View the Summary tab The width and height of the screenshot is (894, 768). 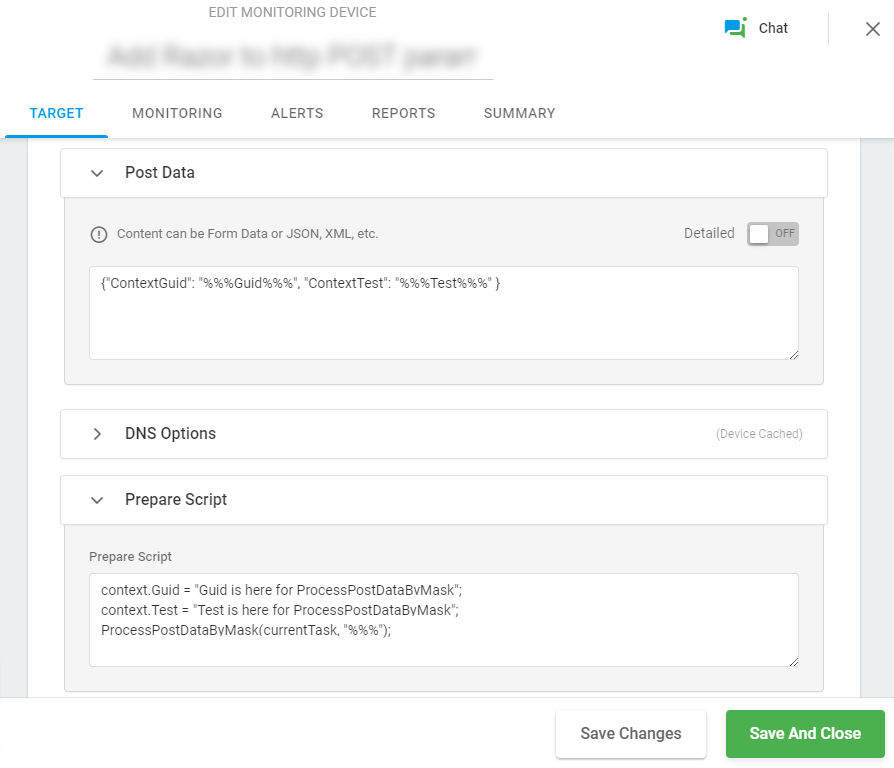[519, 113]
